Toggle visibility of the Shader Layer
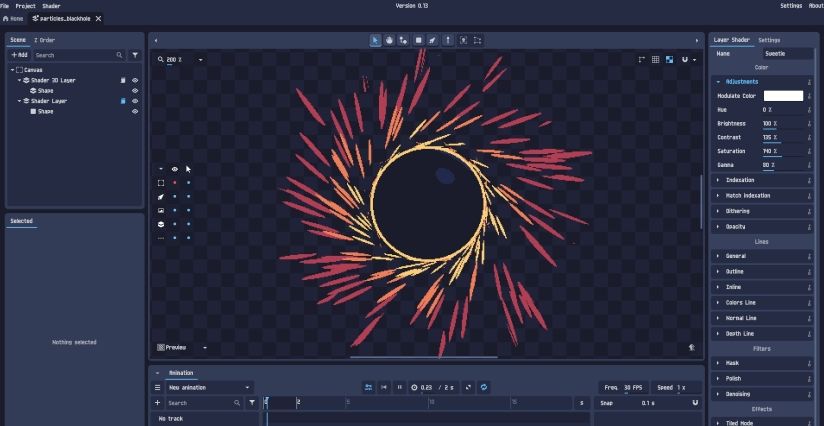The width and height of the screenshot is (824, 426). point(135,101)
